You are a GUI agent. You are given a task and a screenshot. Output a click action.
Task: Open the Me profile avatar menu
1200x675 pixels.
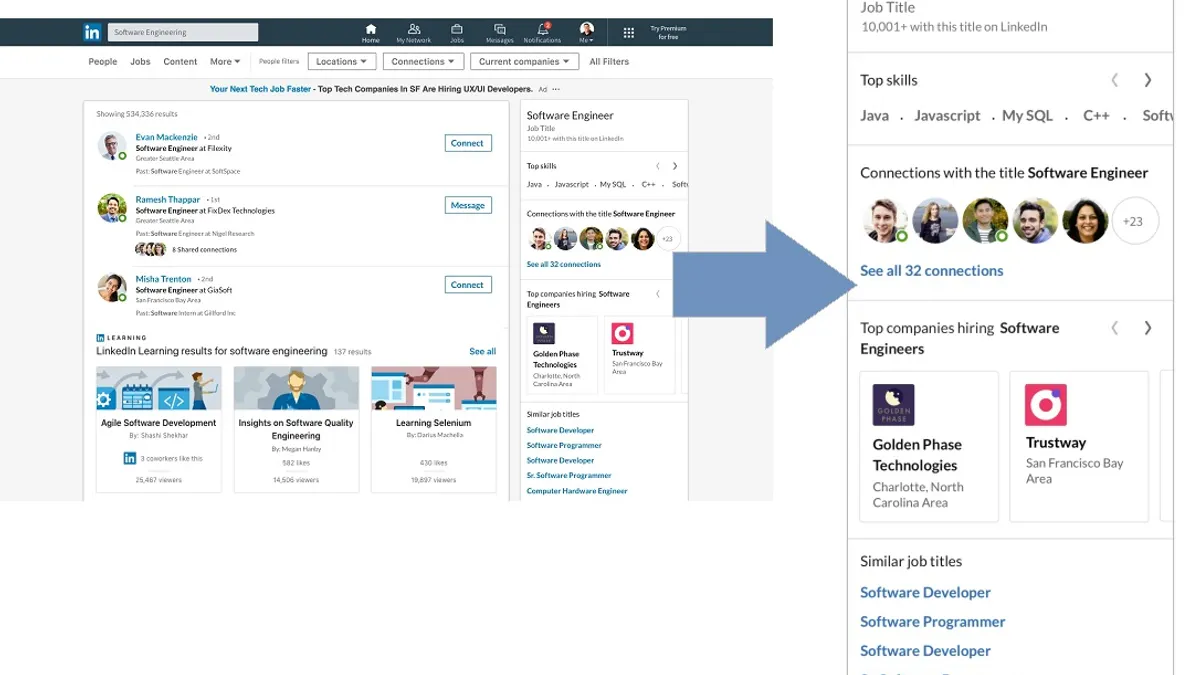(587, 33)
